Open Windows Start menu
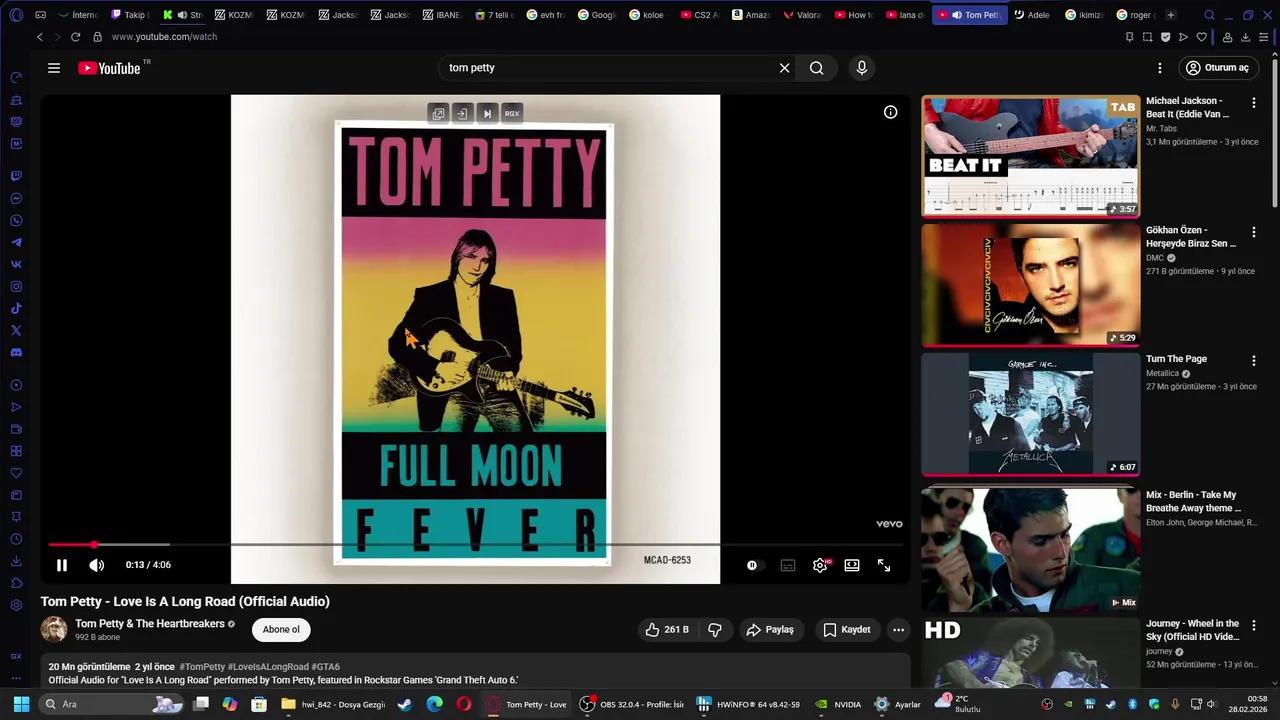 [x=21, y=704]
